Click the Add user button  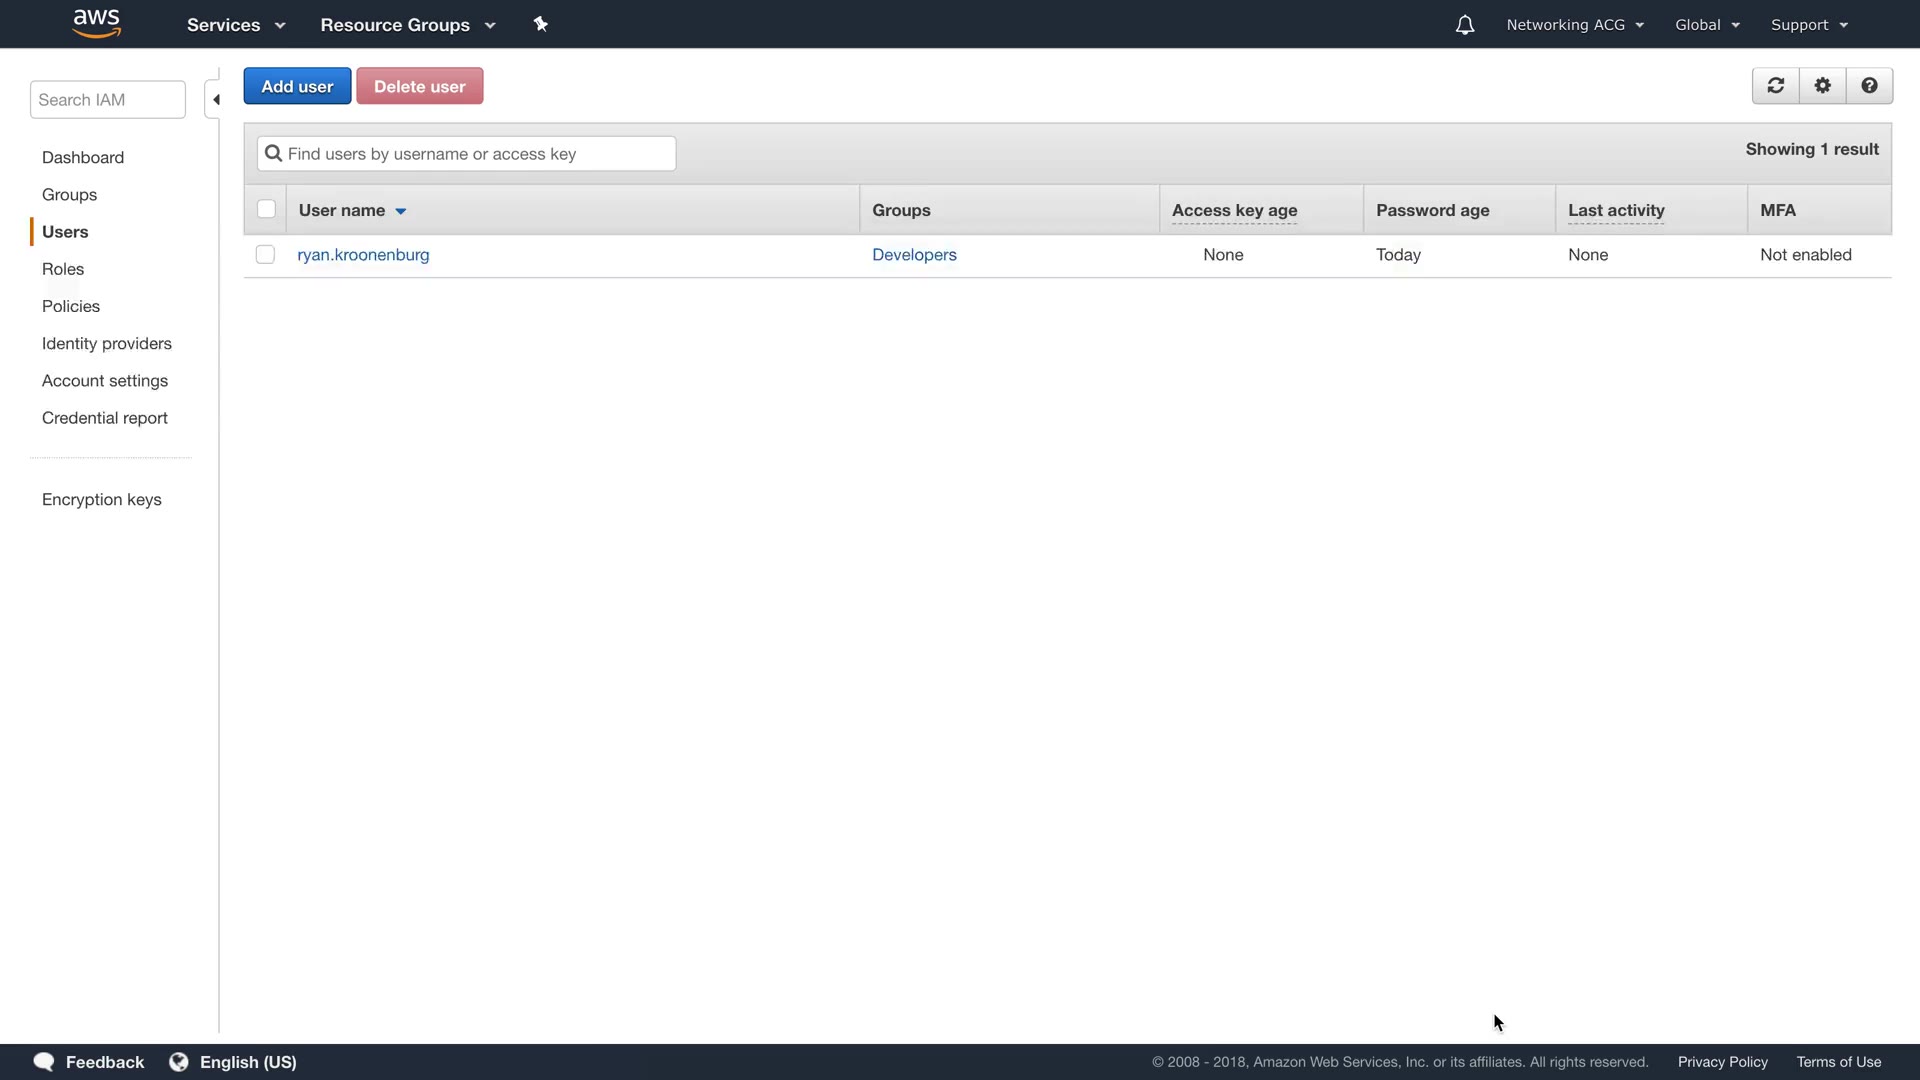tap(297, 87)
